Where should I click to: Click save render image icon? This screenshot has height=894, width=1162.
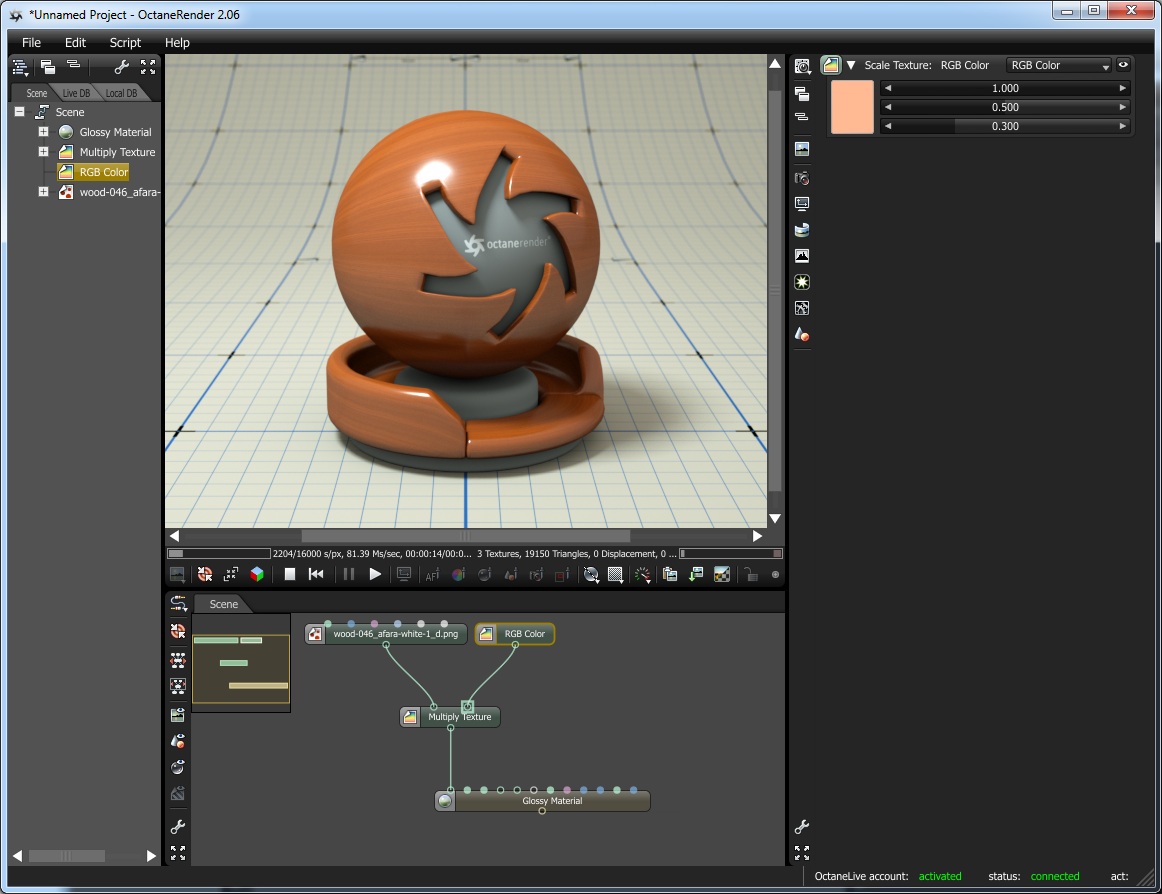click(696, 575)
